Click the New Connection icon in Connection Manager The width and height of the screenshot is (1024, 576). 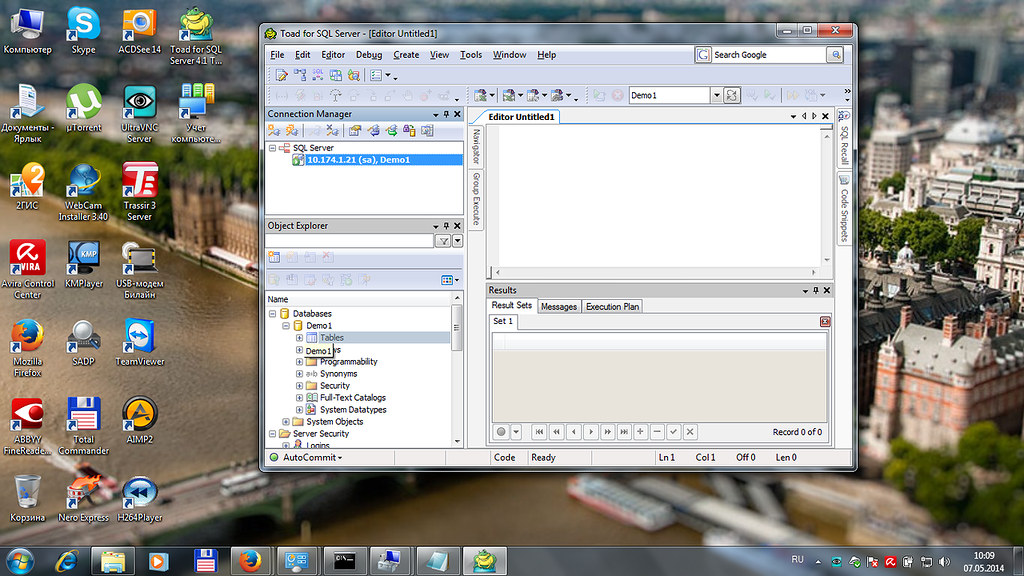tap(274, 130)
